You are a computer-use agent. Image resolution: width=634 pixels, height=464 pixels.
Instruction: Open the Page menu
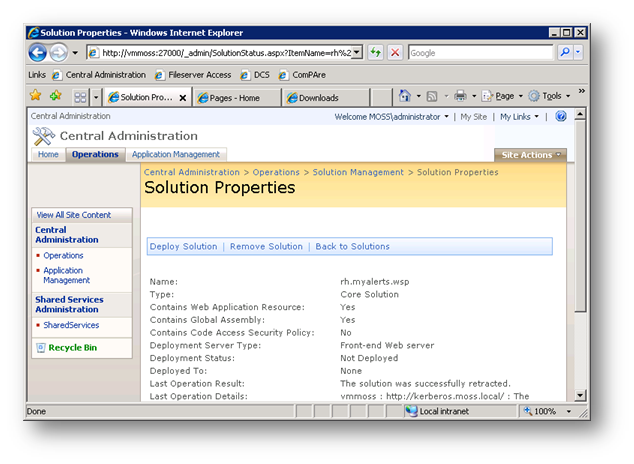tap(502, 96)
